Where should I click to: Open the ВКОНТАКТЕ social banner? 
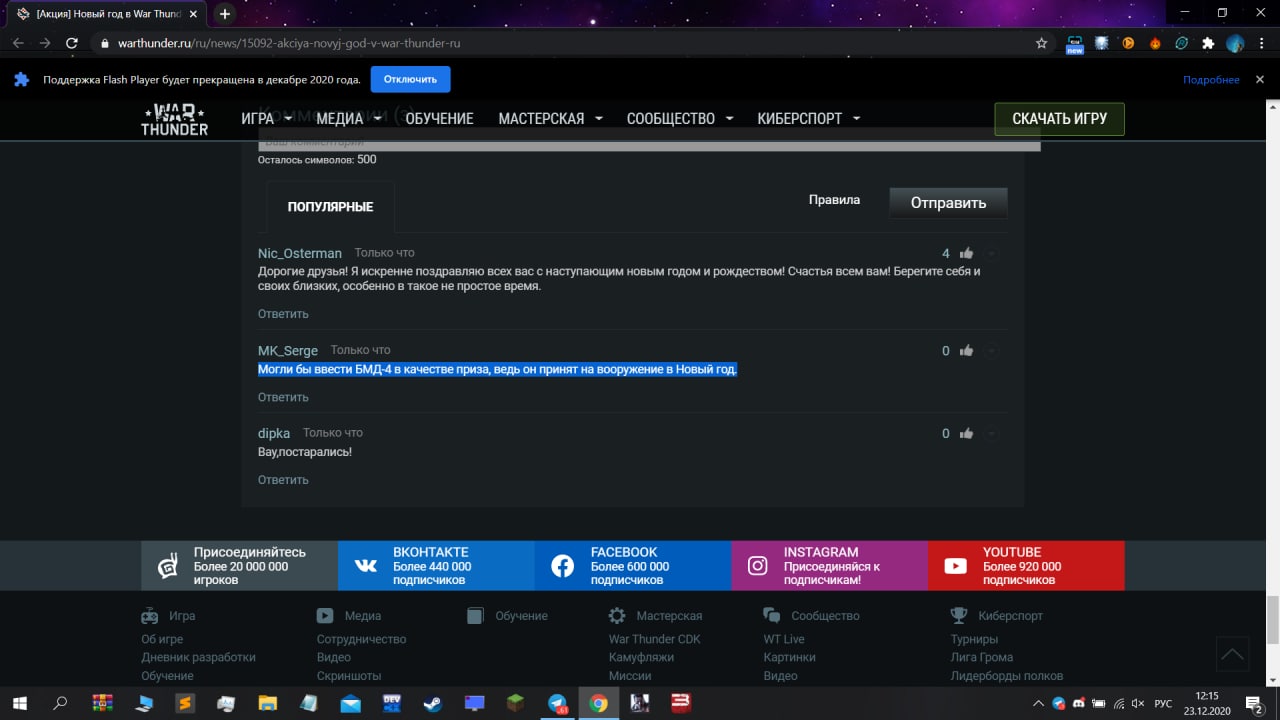tap(436, 566)
